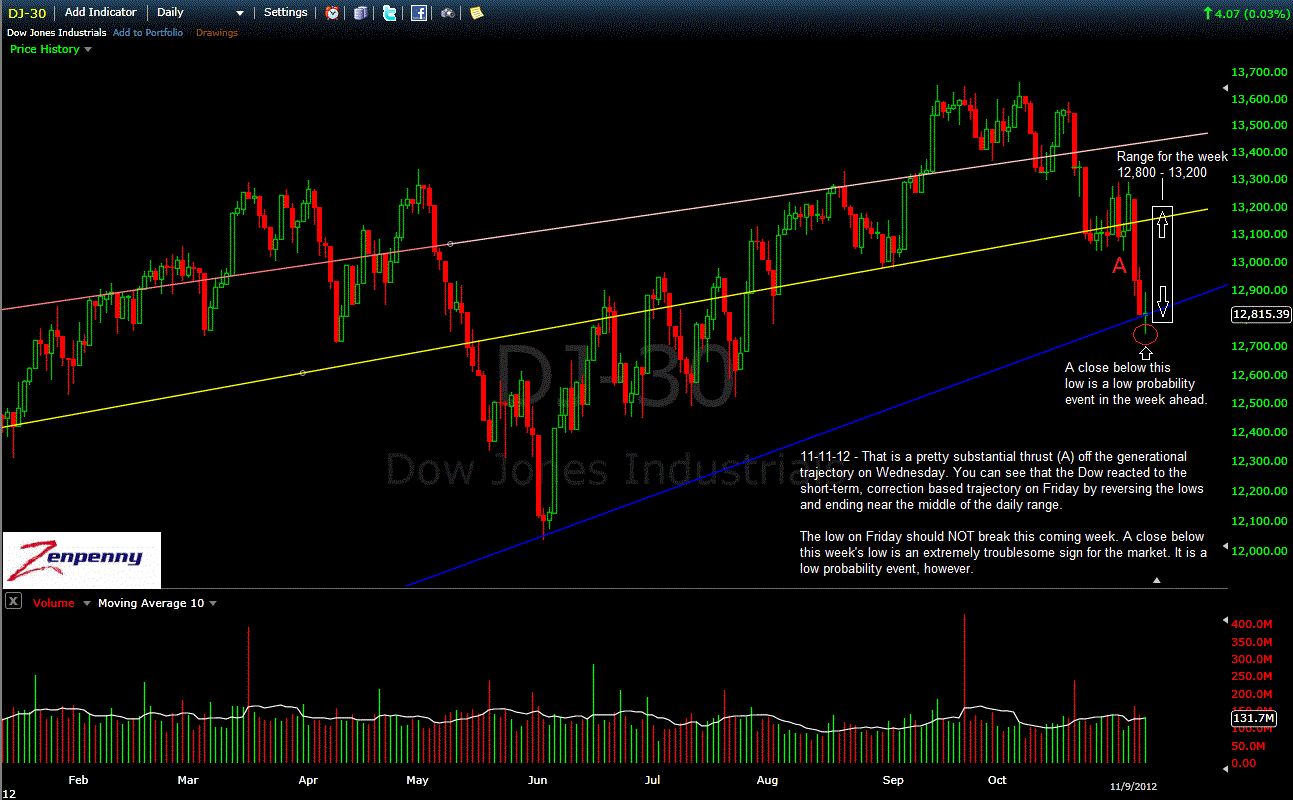
Task: Click the scale arrow beside volume 0.00
Action: 1226,768
